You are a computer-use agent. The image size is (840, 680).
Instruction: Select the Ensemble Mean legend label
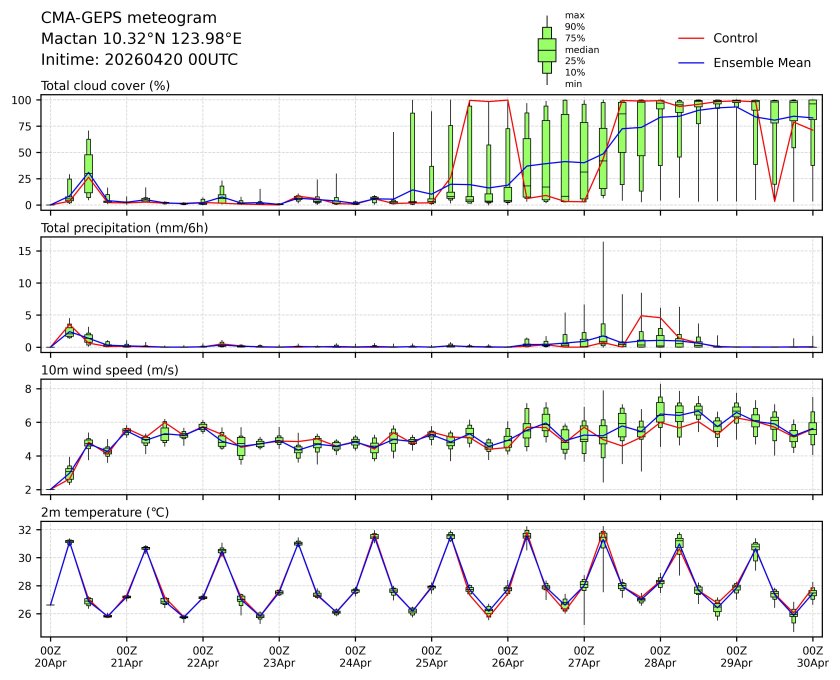(x=761, y=63)
